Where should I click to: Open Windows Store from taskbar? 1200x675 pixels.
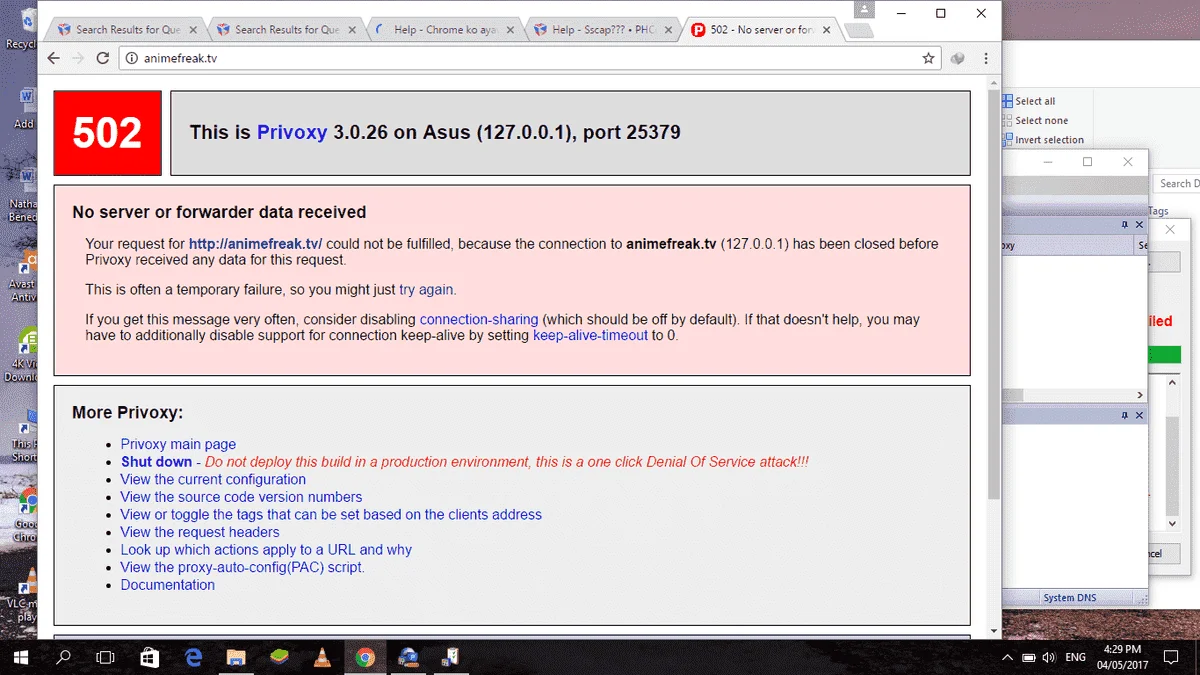(150, 657)
